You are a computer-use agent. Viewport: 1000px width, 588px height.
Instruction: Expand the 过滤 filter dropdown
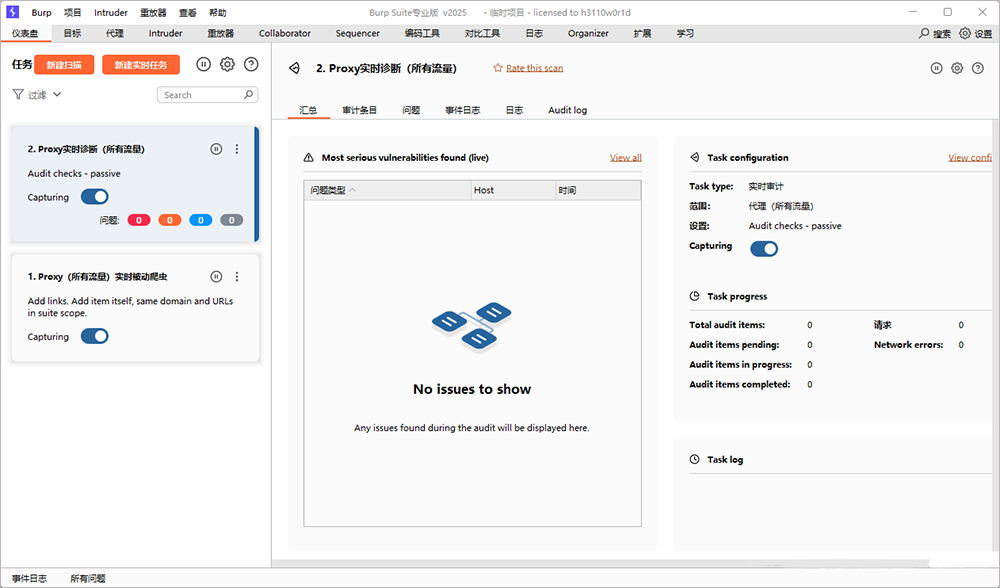[x=36, y=94]
